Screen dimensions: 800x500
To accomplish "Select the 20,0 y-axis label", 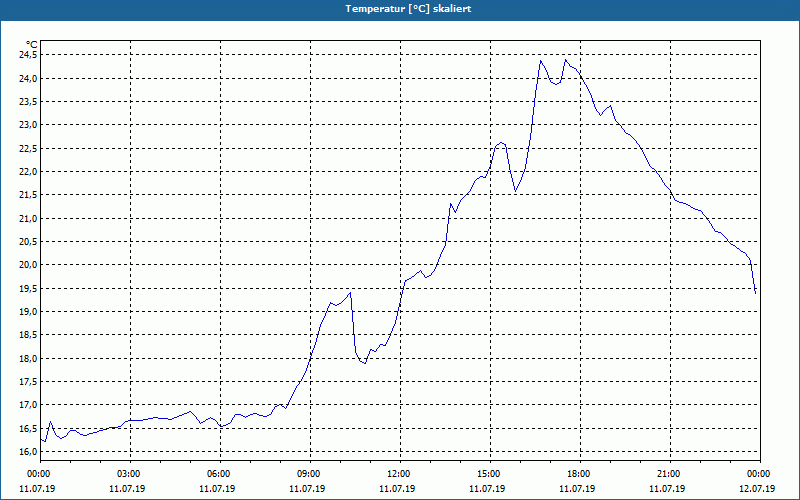I will 28,265.
